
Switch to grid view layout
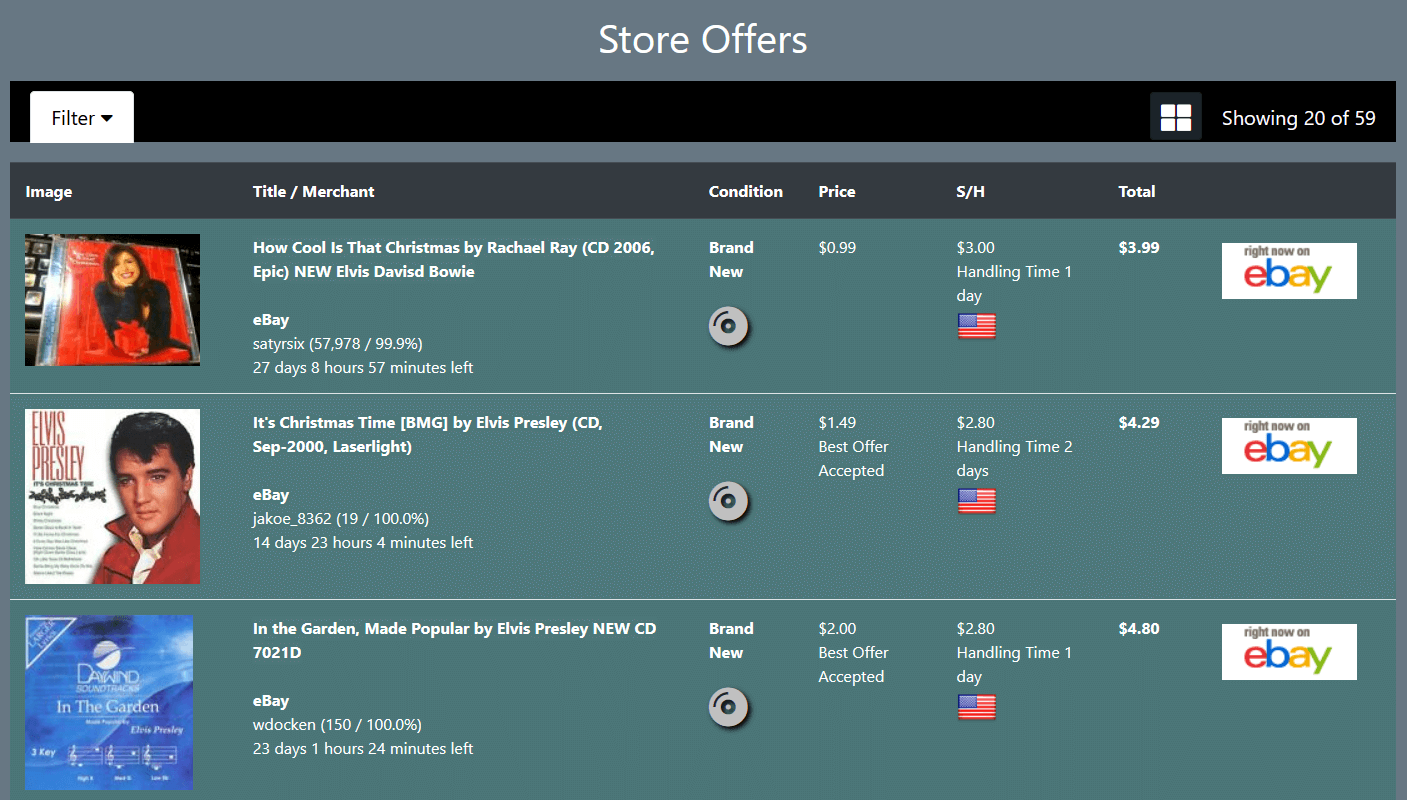coord(1175,117)
